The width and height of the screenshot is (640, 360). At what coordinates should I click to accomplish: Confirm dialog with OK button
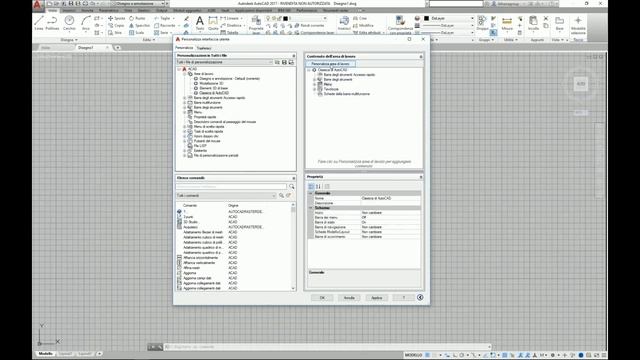pos(322,298)
